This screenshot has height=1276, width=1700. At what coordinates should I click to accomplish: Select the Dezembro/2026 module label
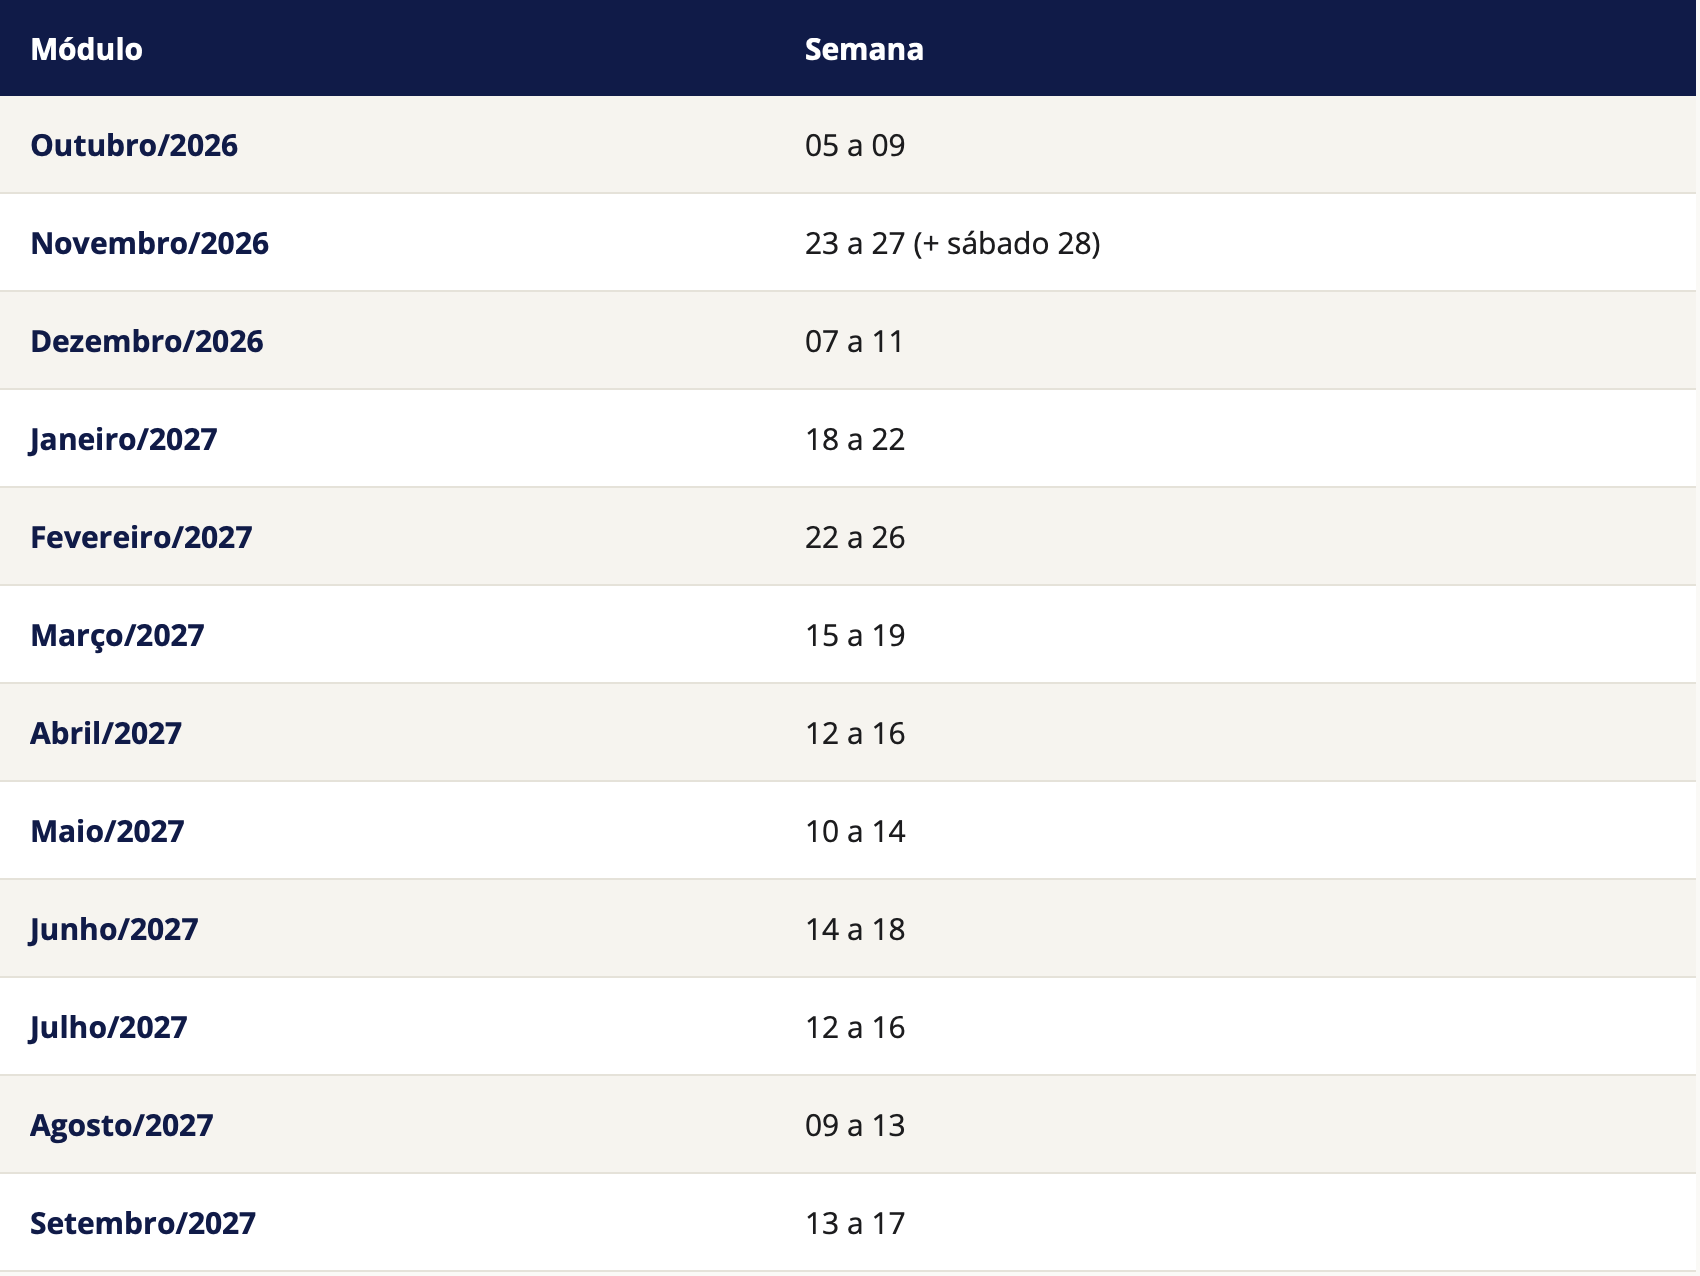[x=147, y=341]
